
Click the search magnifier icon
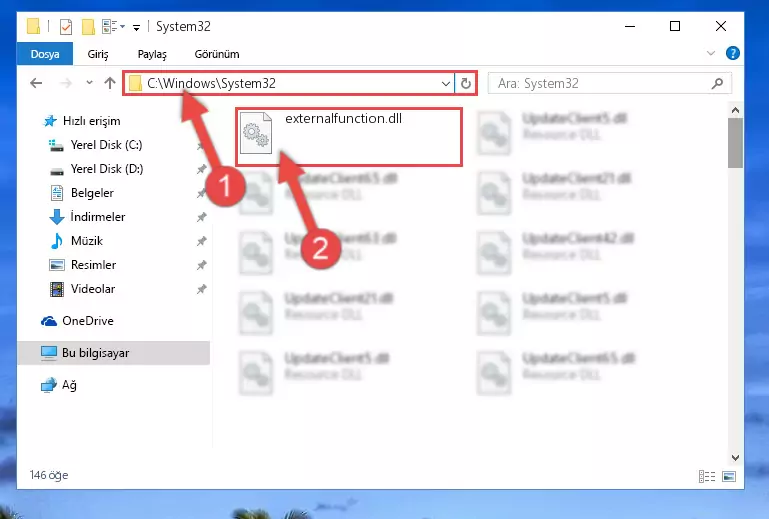tap(718, 83)
